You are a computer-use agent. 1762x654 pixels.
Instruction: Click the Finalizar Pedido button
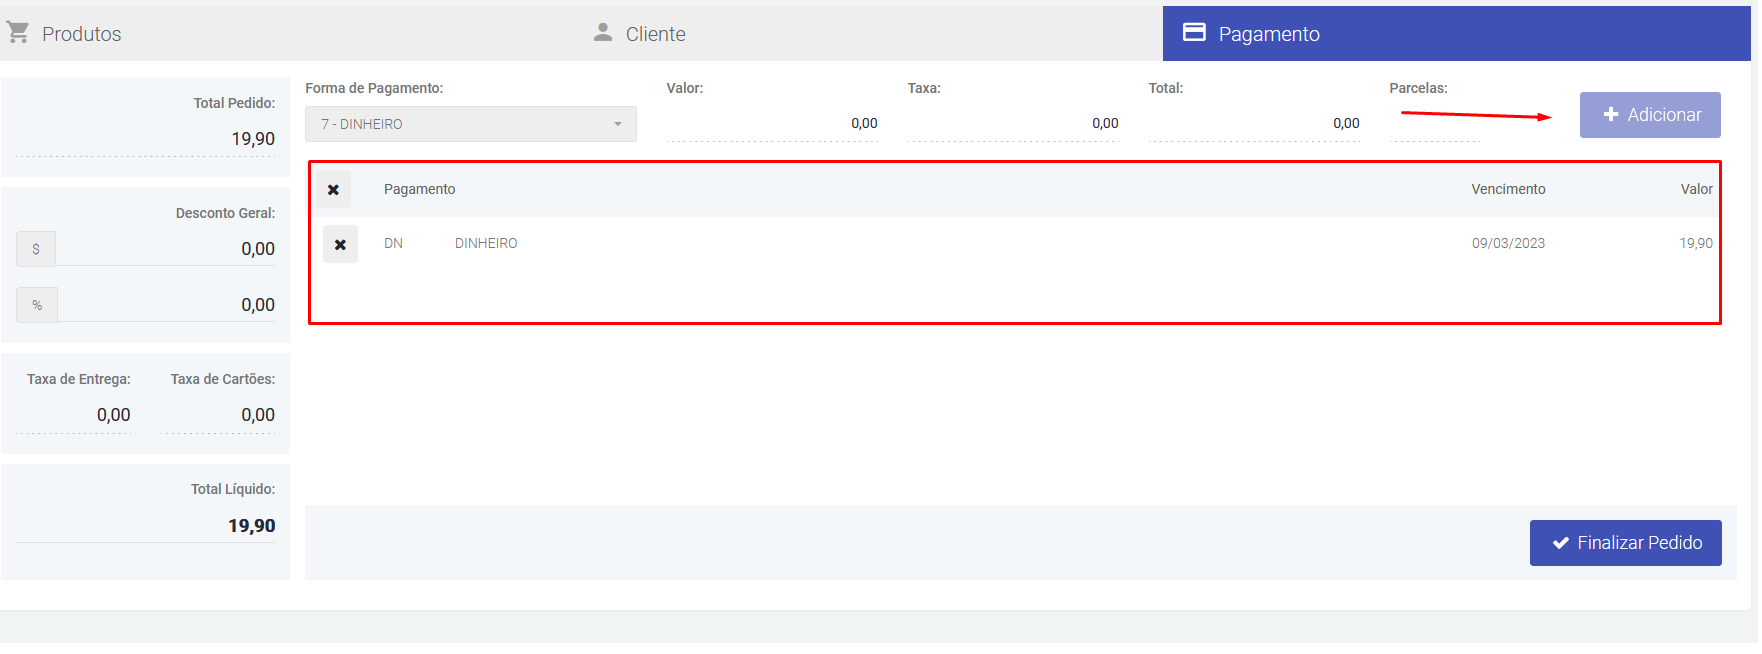(x=1625, y=543)
